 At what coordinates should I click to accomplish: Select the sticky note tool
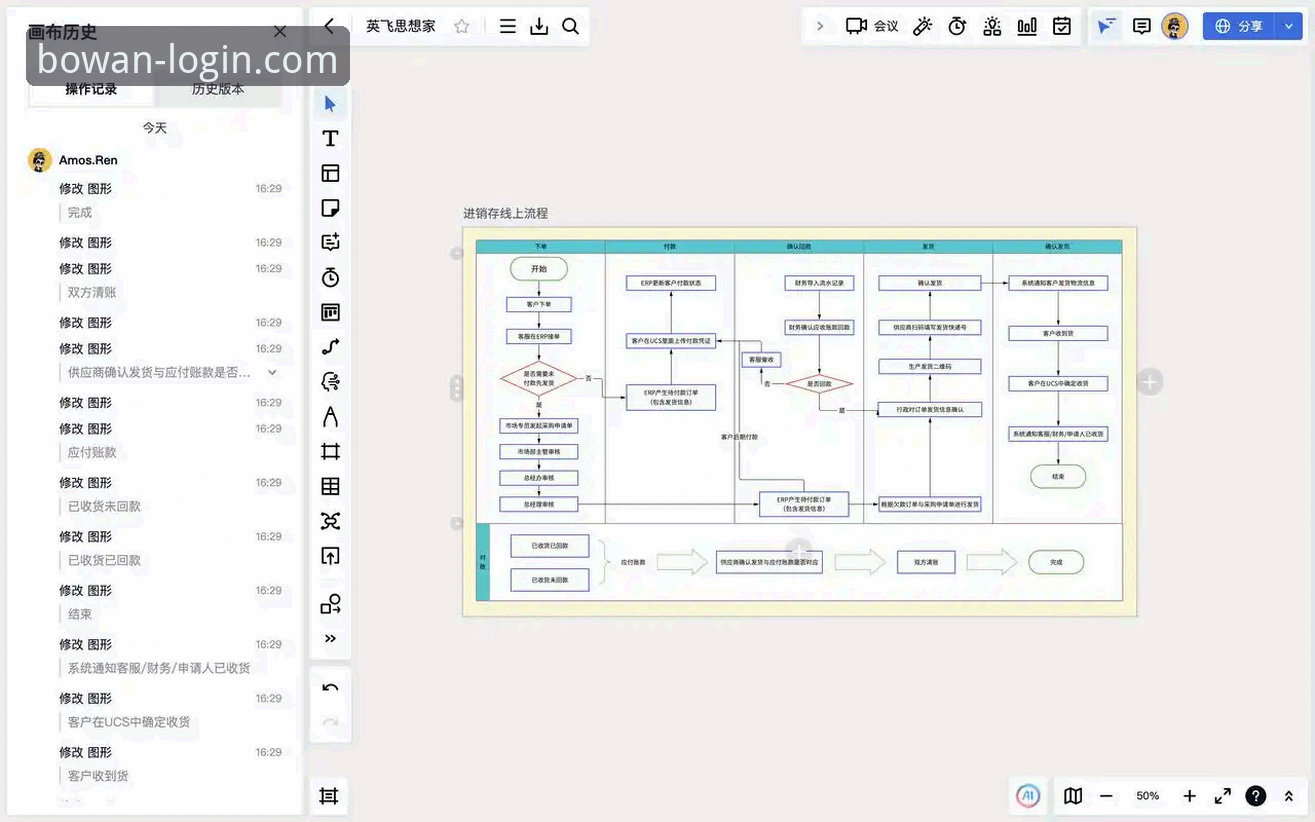[x=330, y=208]
